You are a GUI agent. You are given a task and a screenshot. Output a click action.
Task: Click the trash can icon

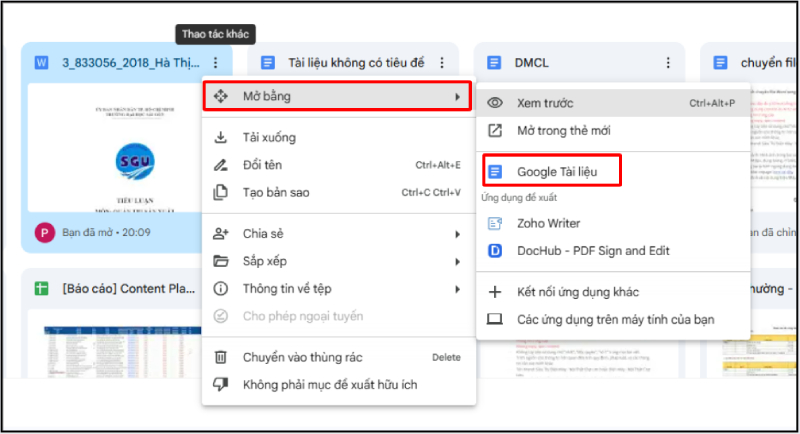pyautogui.click(x=220, y=357)
